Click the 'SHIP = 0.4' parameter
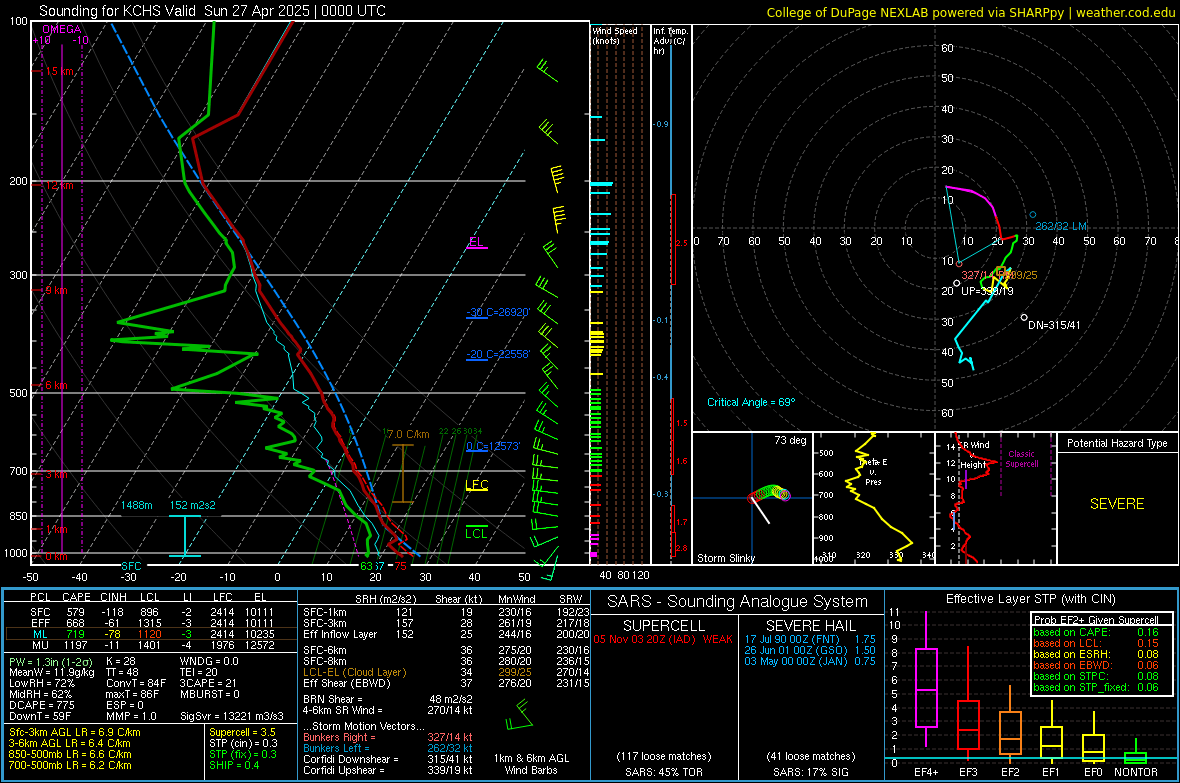Viewport: 1180px width, 783px height. coord(234,765)
